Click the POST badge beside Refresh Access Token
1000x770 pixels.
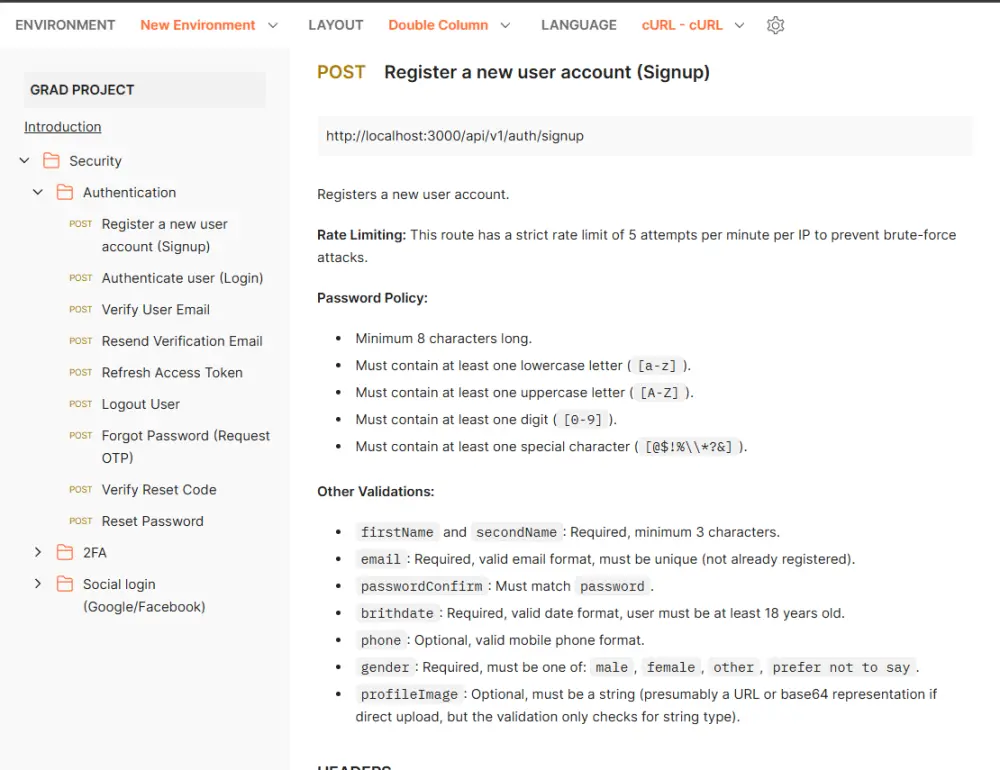coord(80,372)
